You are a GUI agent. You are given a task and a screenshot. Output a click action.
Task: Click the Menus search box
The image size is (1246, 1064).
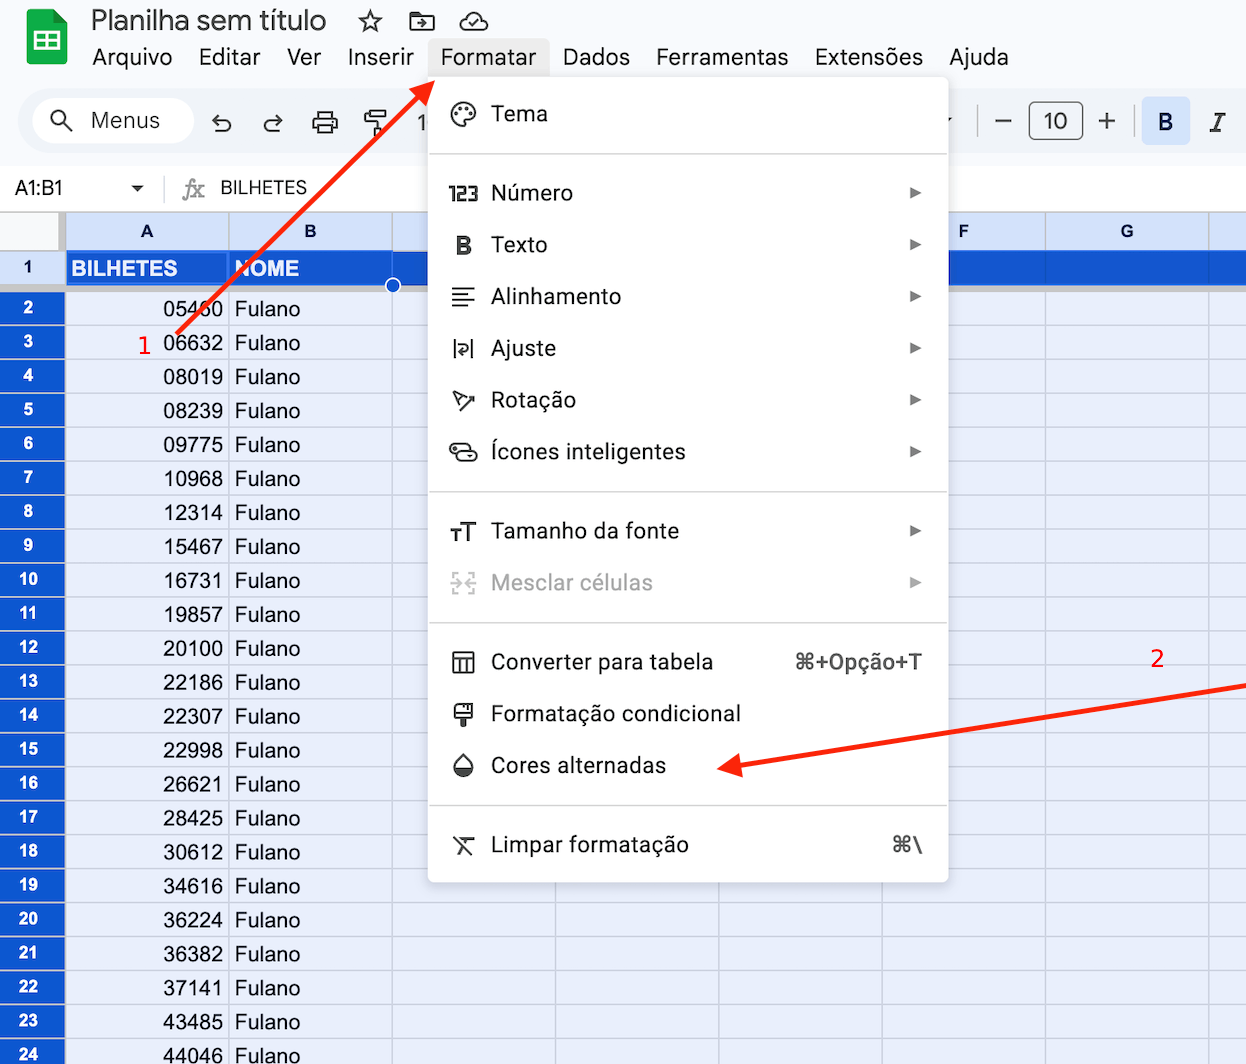[x=112, y=121]
